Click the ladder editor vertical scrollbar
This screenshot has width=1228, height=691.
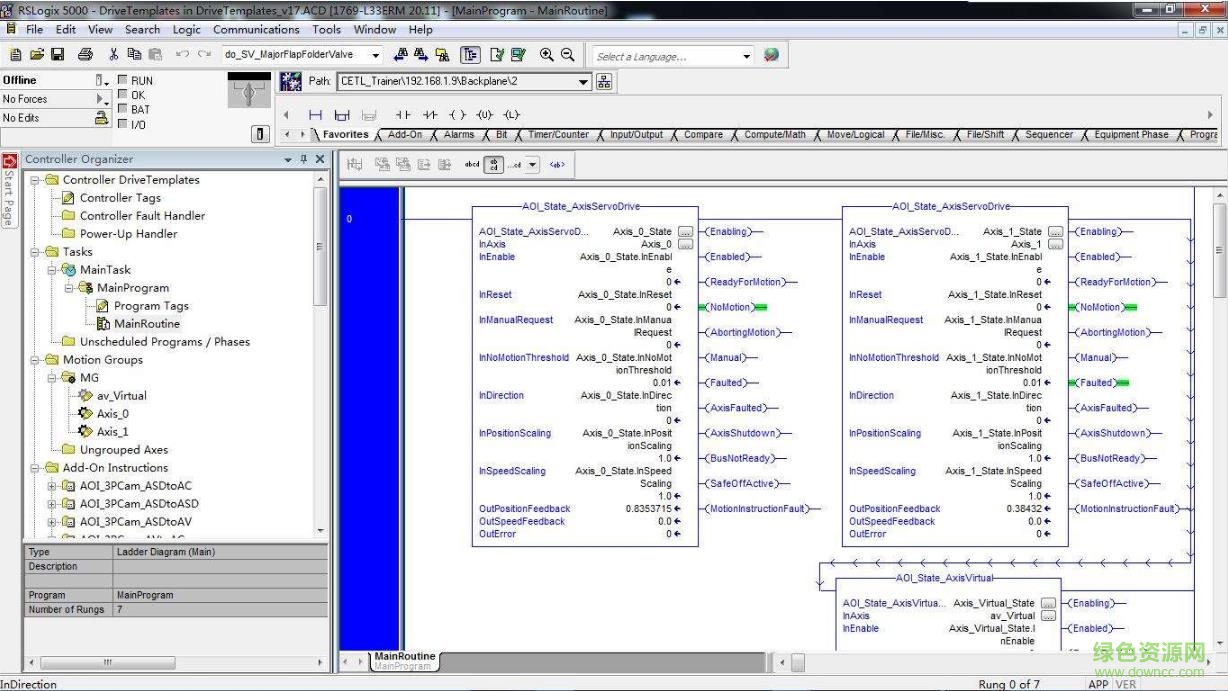(x=1219, y=400)
